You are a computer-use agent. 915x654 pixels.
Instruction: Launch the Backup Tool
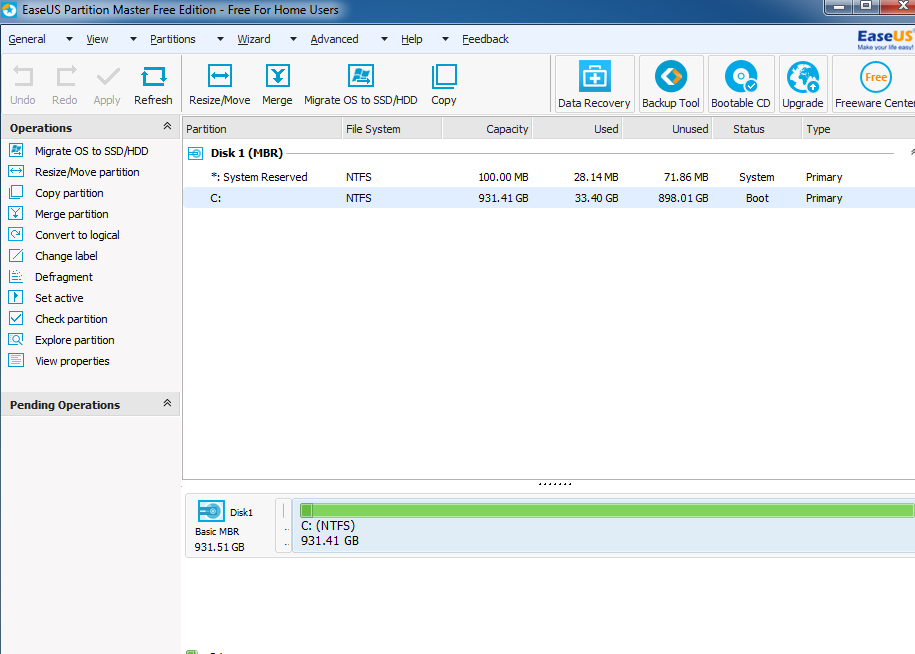[671, 84]
